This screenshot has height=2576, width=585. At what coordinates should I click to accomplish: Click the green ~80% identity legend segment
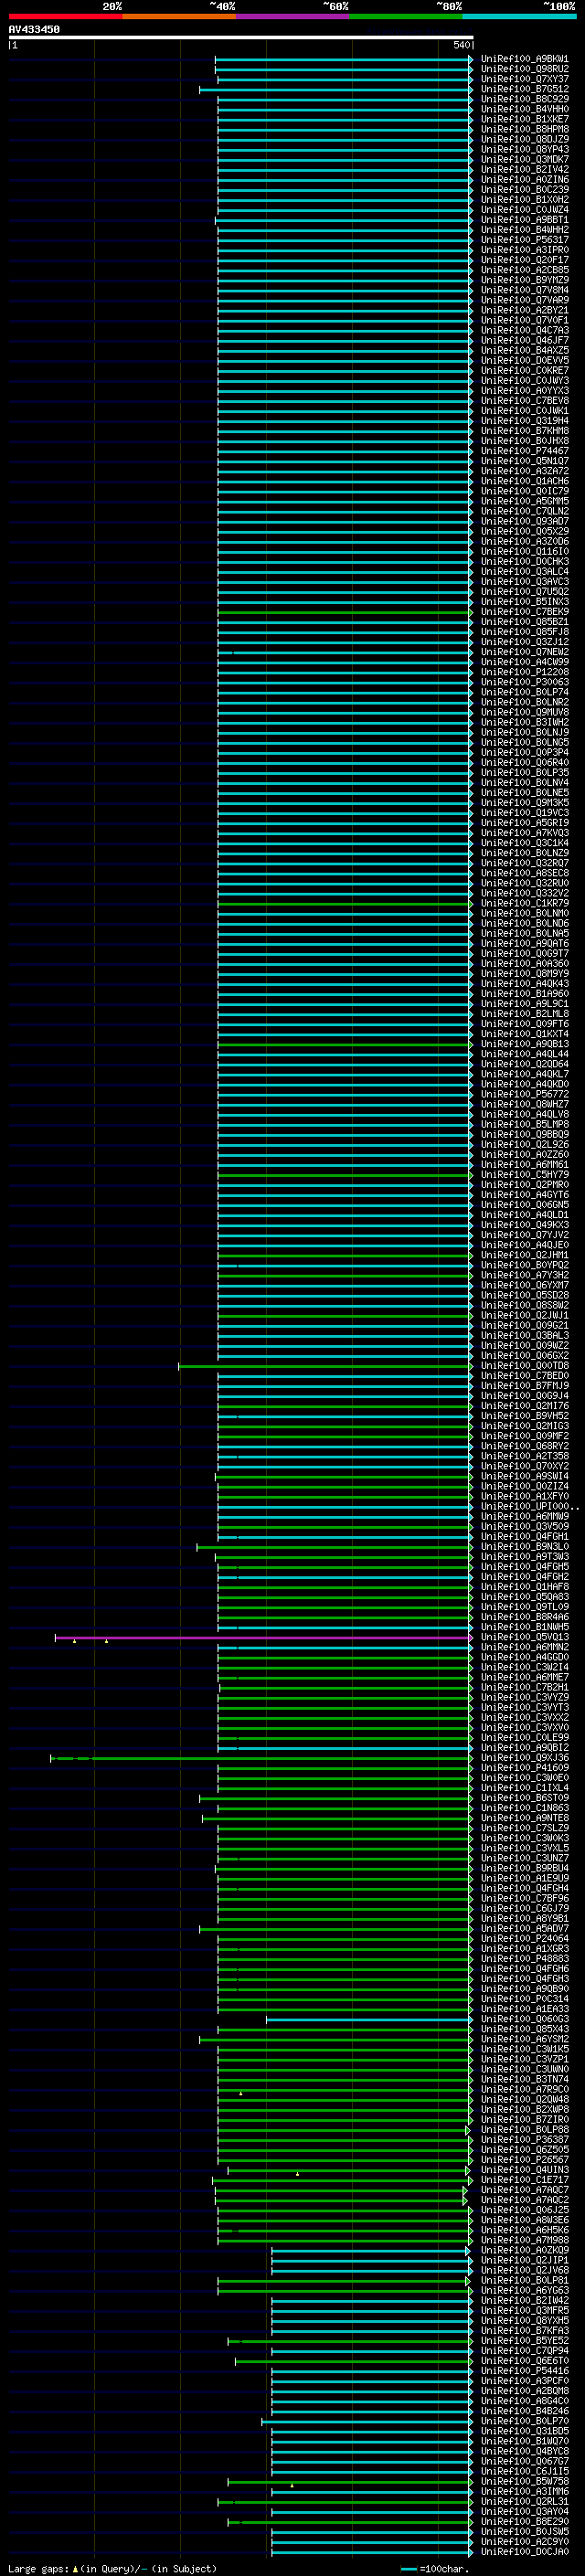coord(406,16)
